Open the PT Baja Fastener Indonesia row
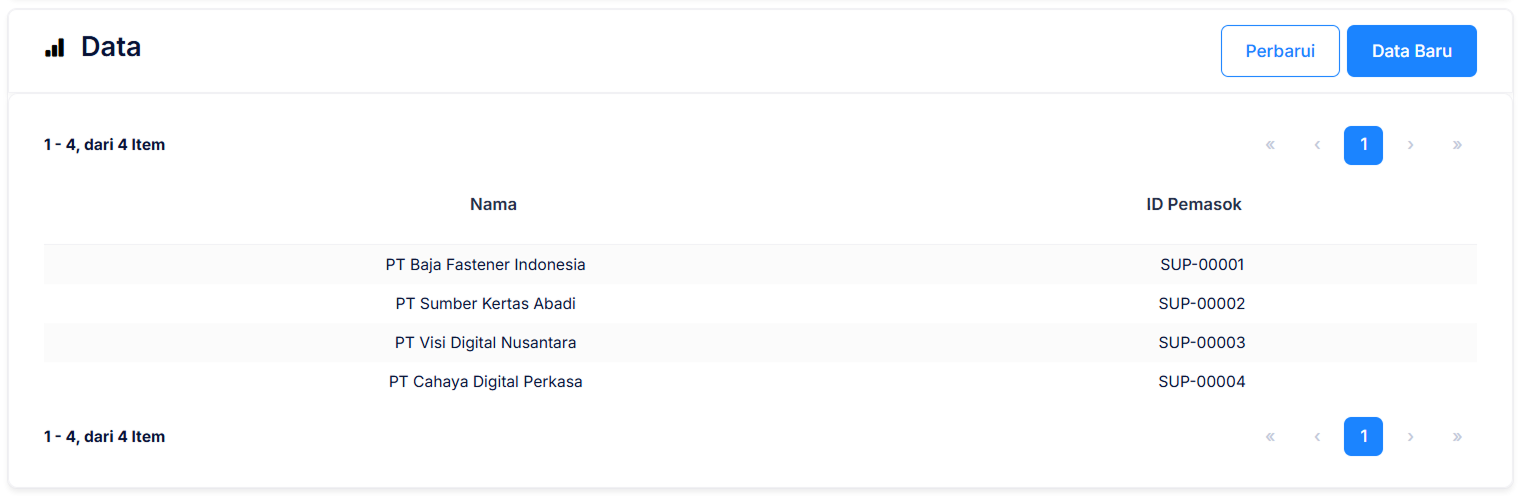 click(x=485, y=265)
